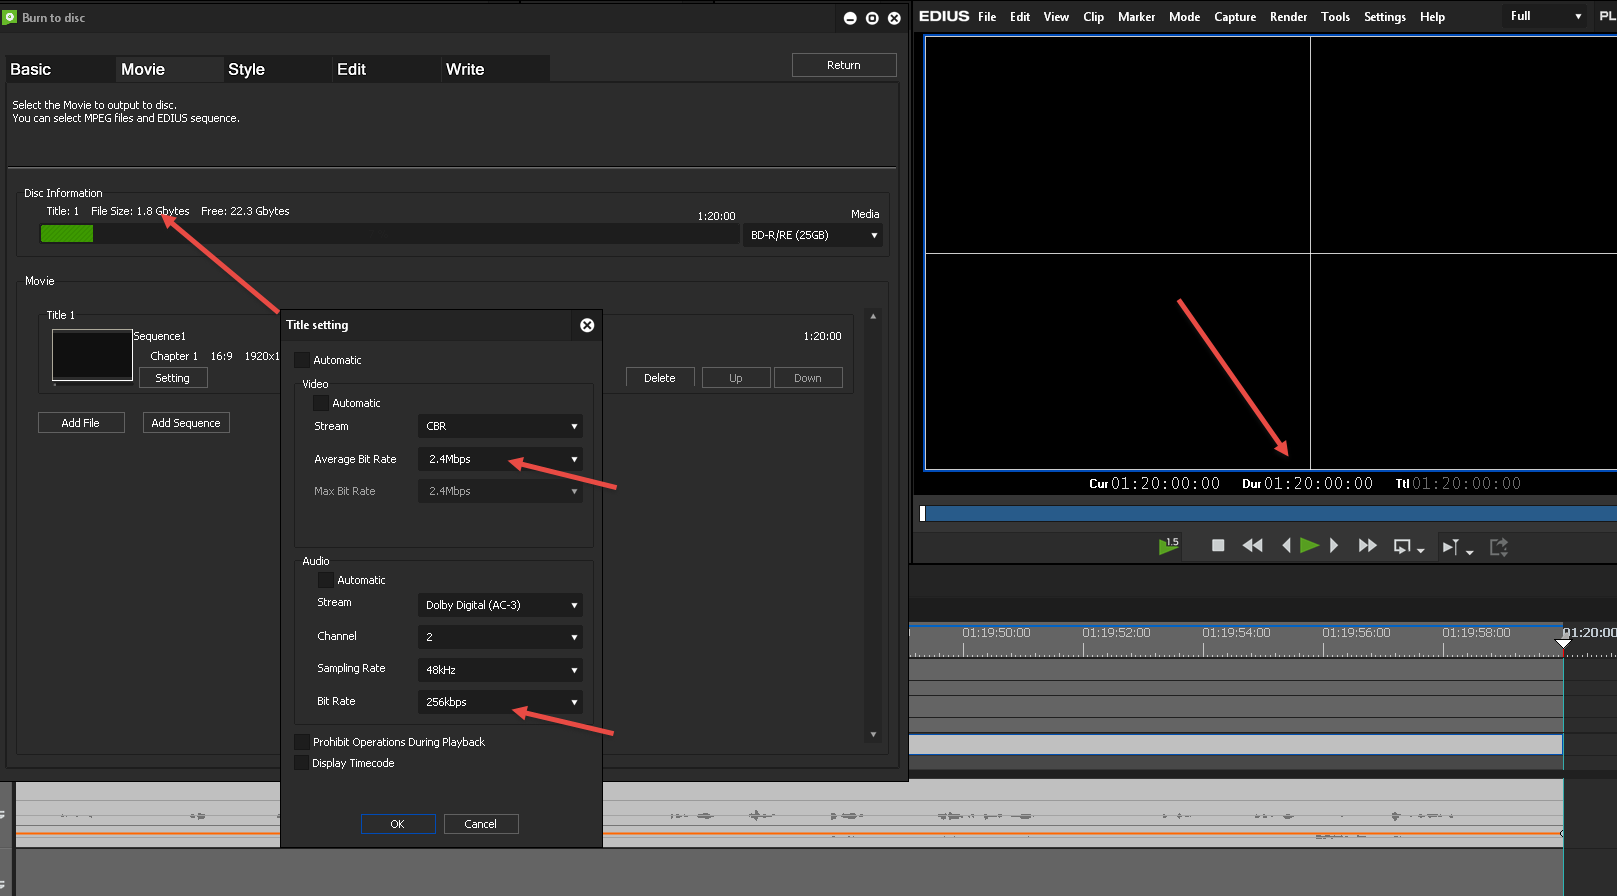Confirm Title setting with OK
Screen dimensions: 1617x896
tap(398, 824)
